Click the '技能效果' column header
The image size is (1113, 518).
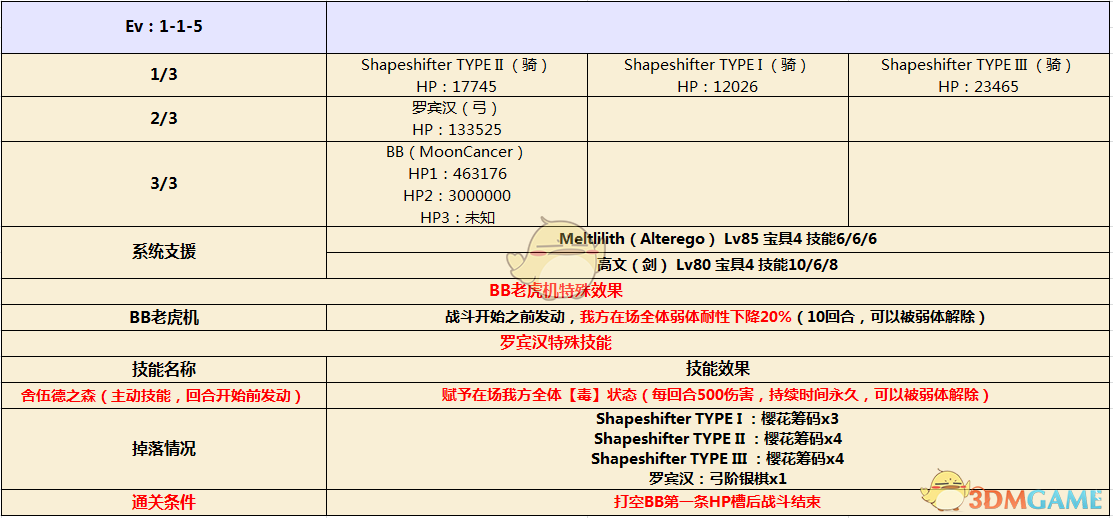click(x=718, y=369)
